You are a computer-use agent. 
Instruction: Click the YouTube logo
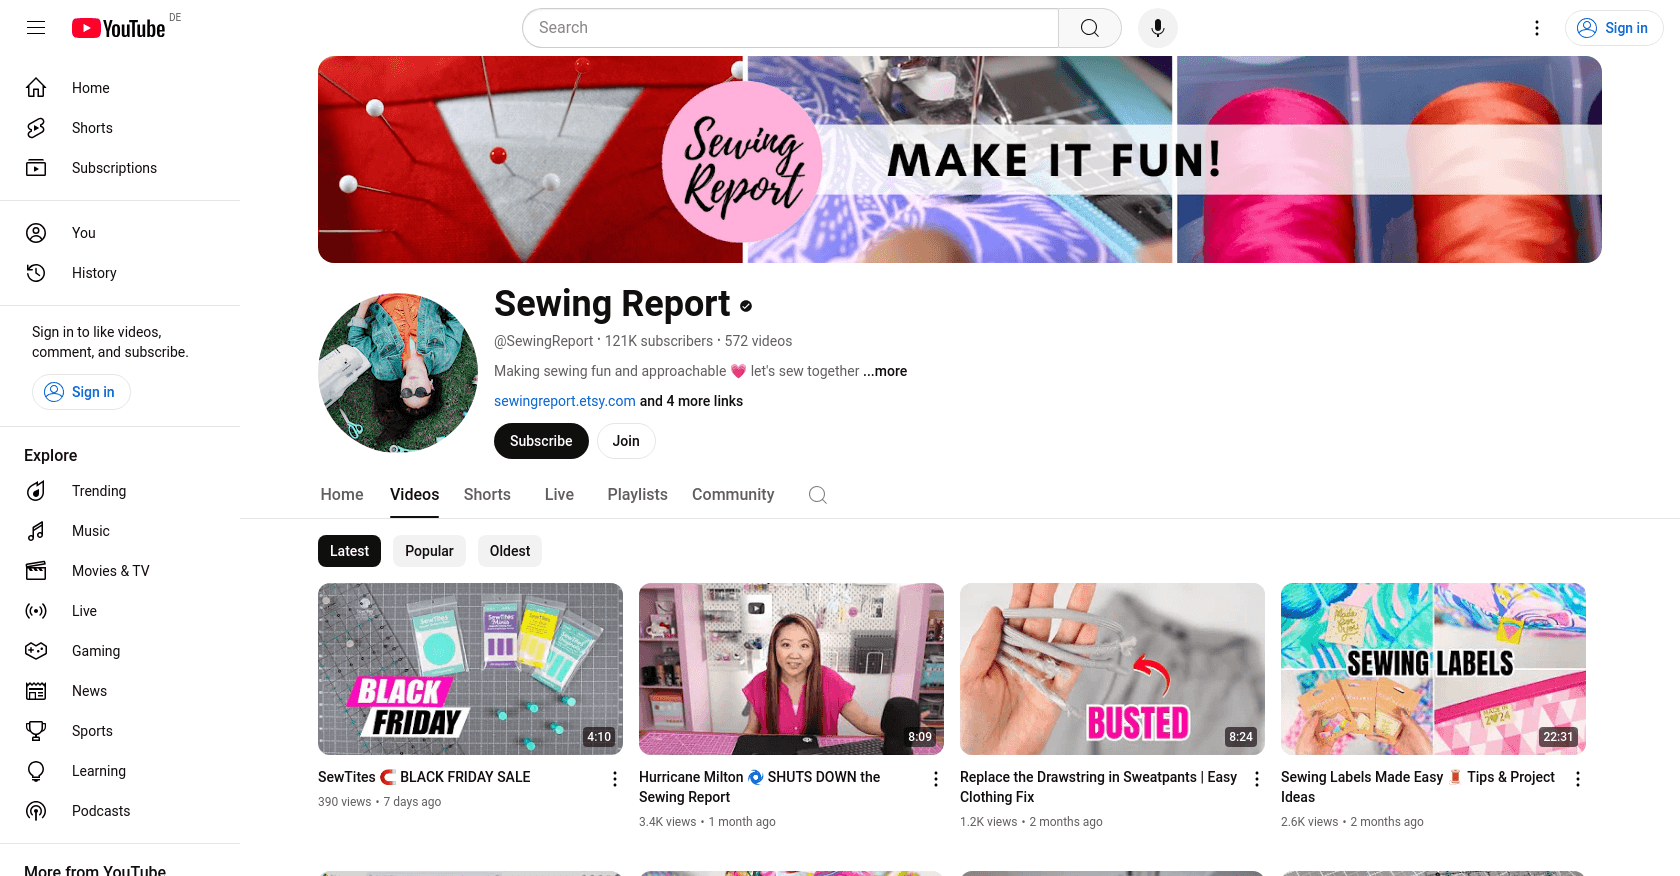pos(119,28)
